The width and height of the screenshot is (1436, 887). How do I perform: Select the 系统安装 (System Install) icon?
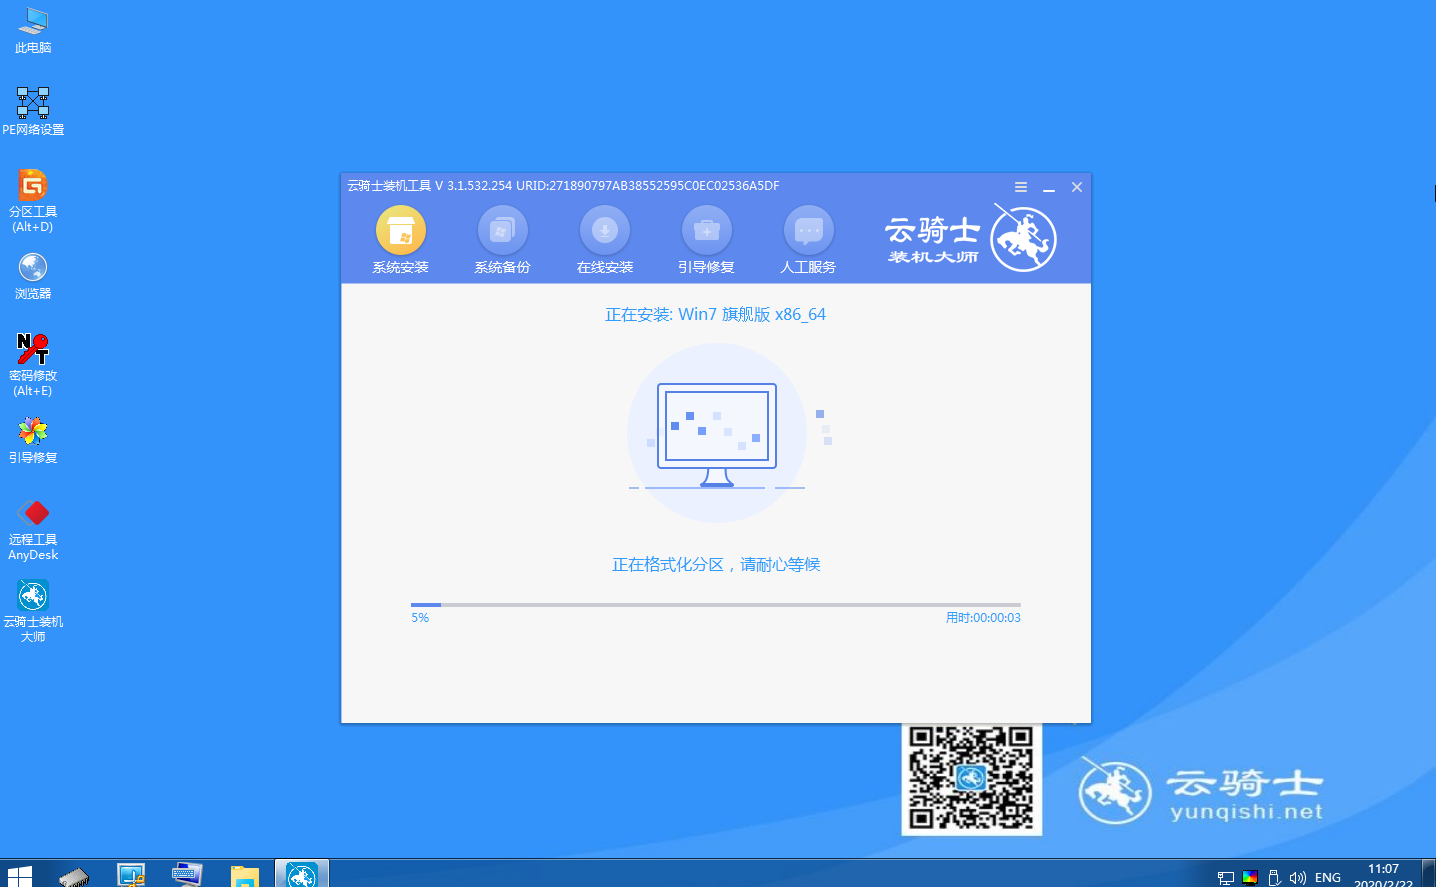(401, 238)
